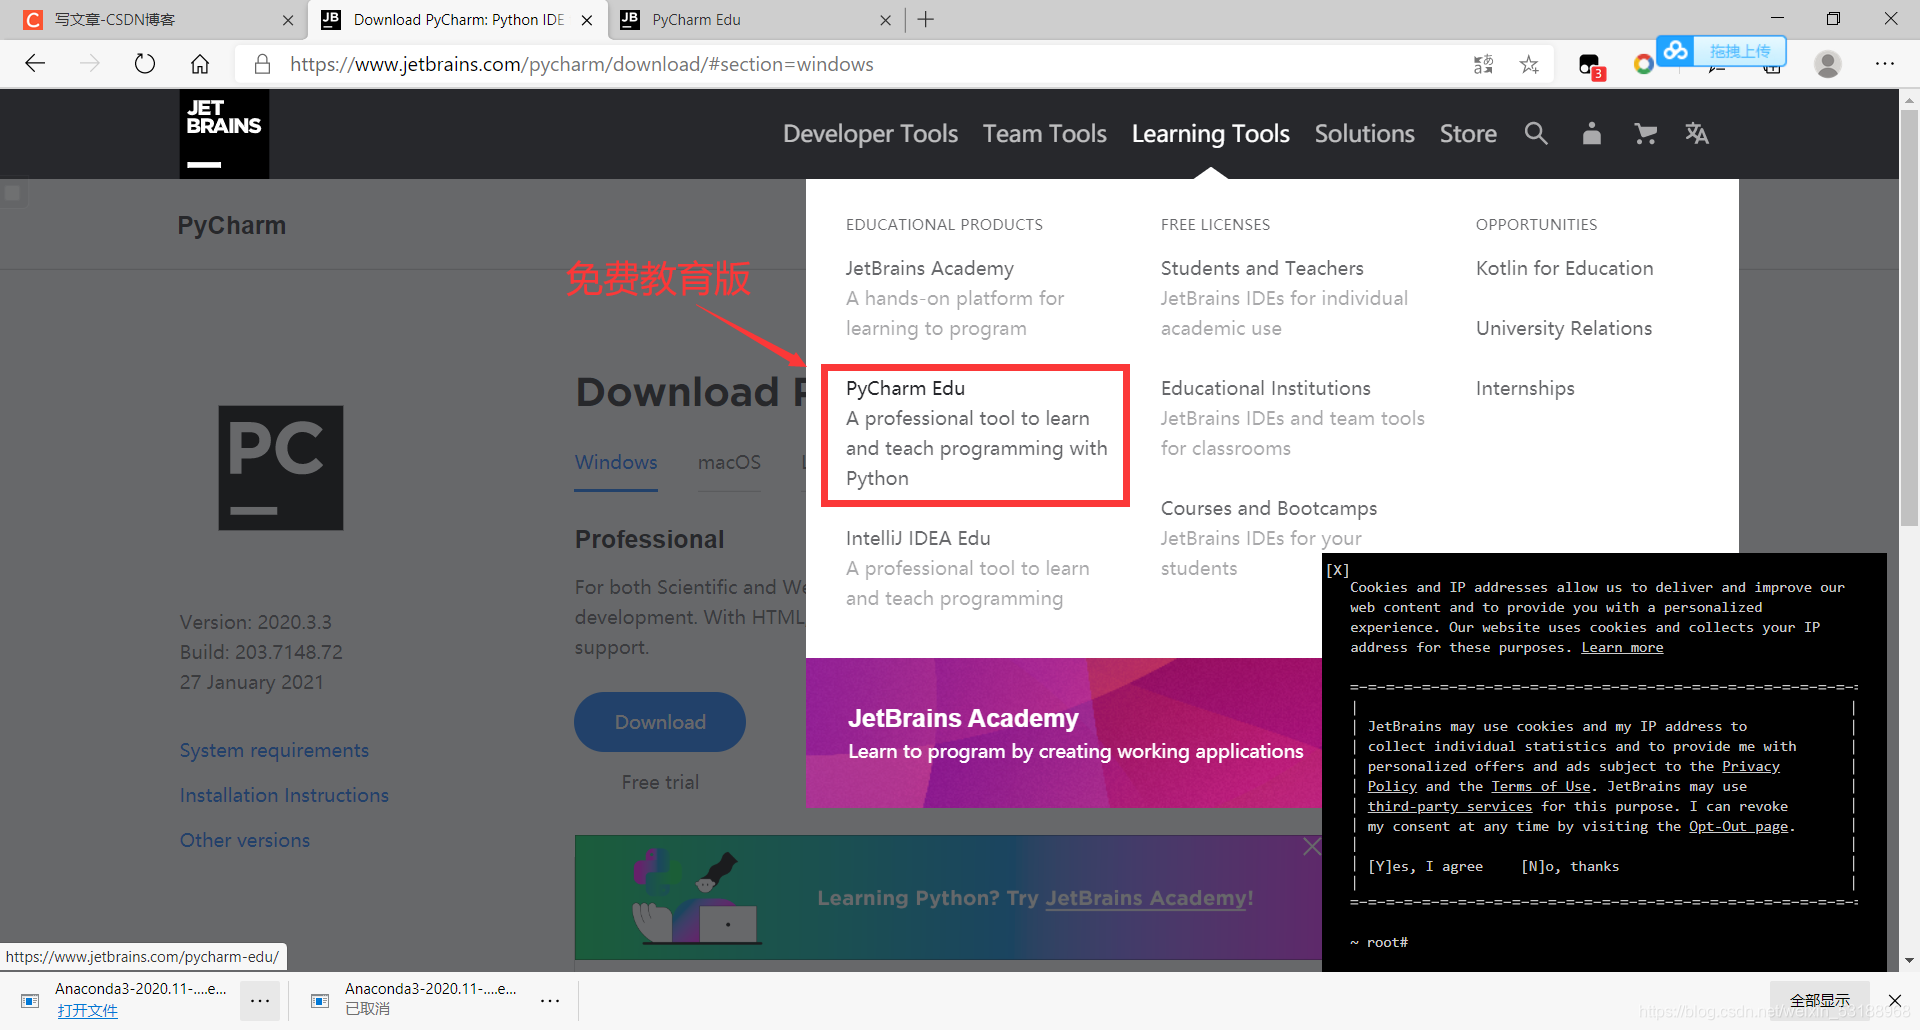The image size is (1920, 1030).
Task: Open the Opt-Out page link
Action: pos(1738,827)
